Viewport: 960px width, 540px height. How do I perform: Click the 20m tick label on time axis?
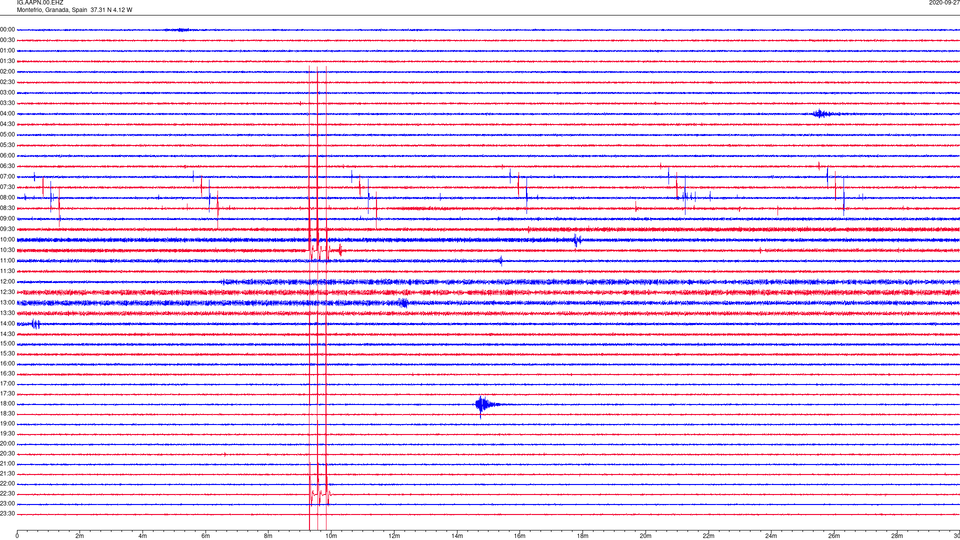[645, 536]
